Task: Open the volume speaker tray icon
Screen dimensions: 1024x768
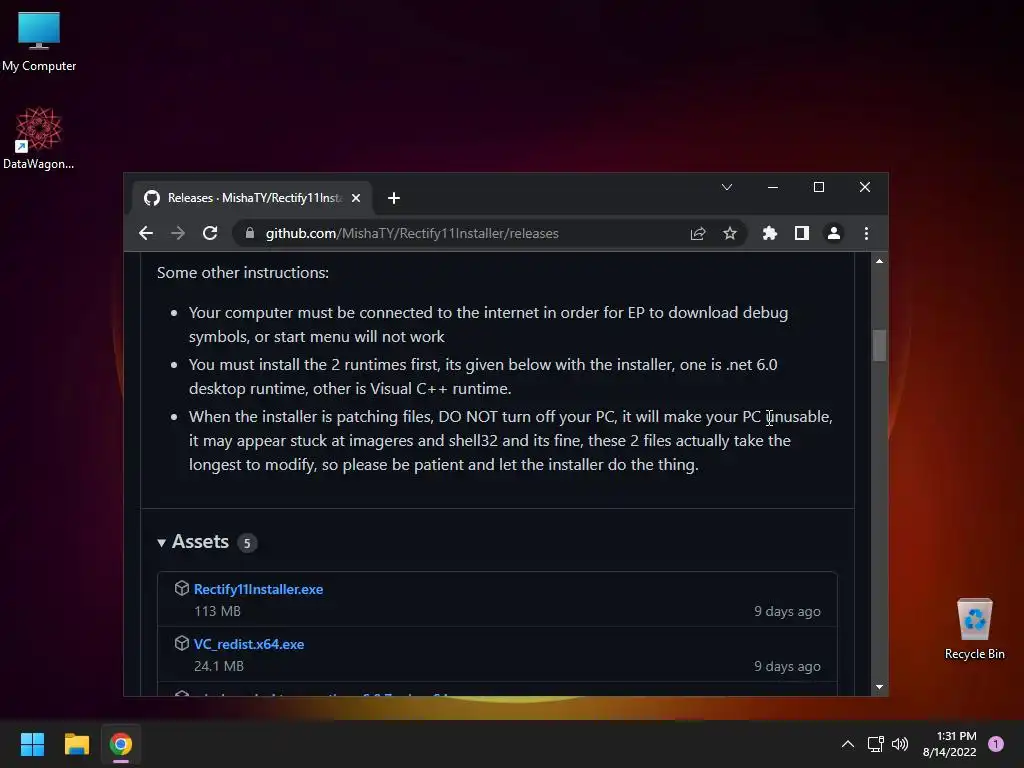Action: tap(900, 744)
